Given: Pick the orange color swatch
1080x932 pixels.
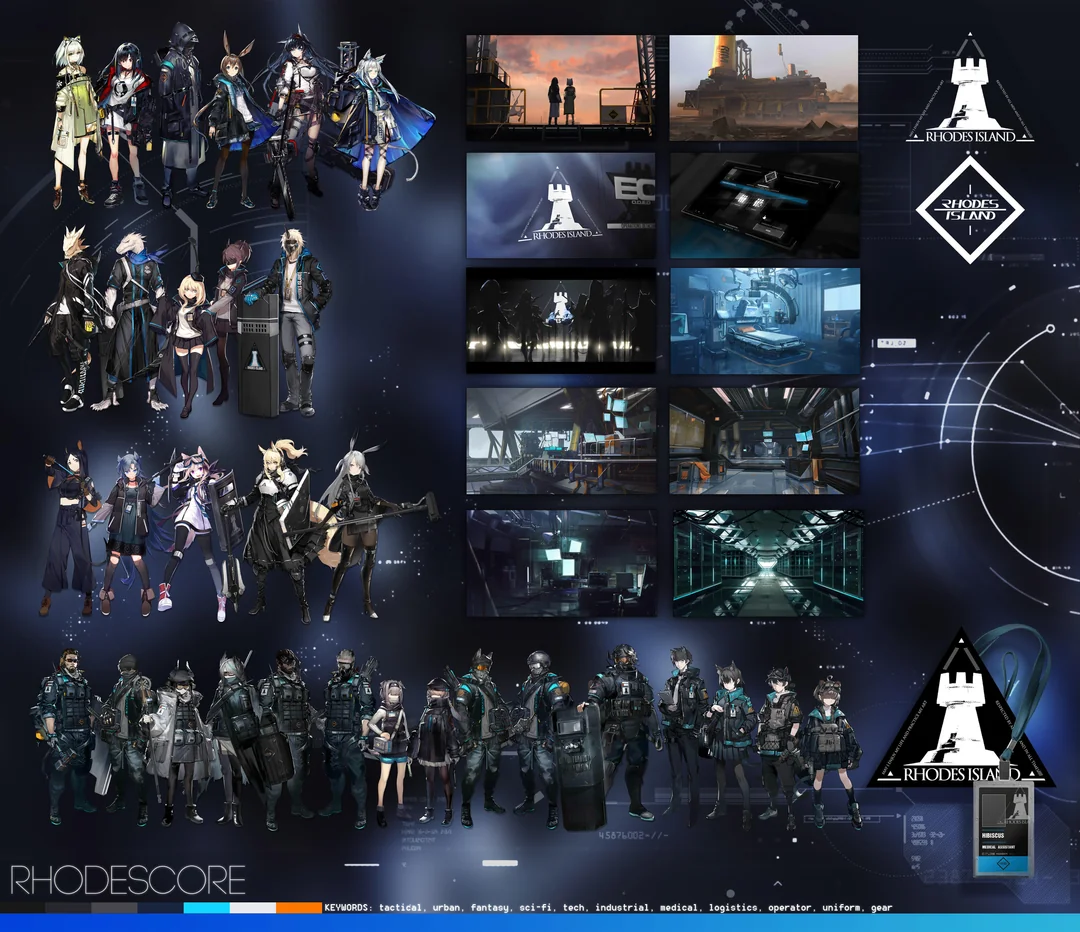Looking at the screenshot, I should 299,908.
